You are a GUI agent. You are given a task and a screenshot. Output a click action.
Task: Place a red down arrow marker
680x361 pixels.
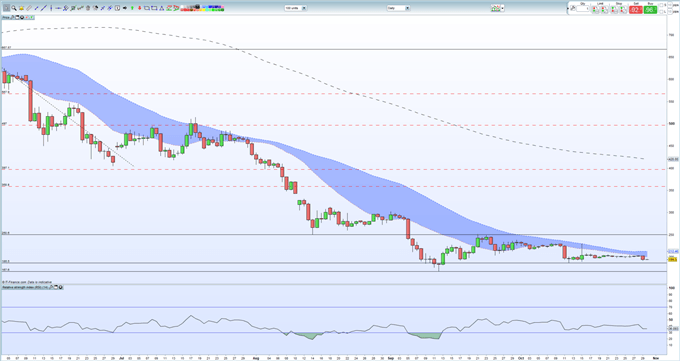tap(140, 8)
